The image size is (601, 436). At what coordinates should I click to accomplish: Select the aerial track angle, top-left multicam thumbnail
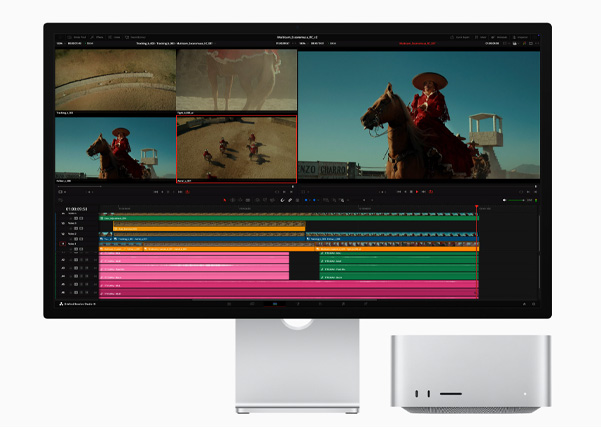(115, 80)
